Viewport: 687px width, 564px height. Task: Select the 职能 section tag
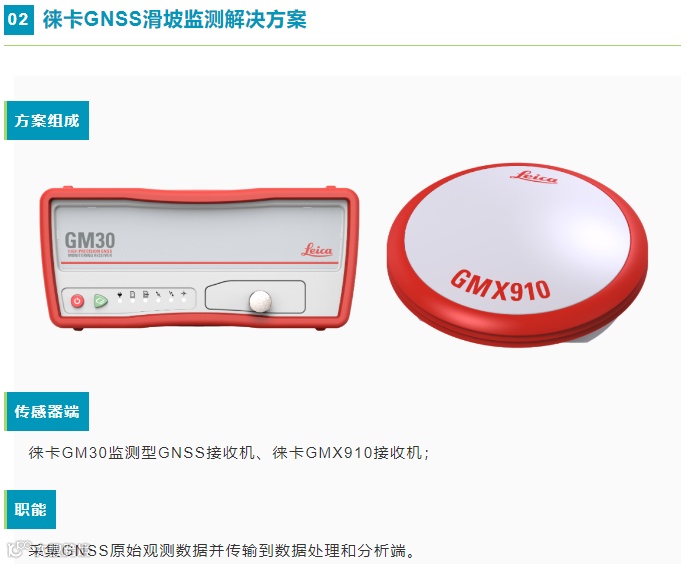point(30,509)
